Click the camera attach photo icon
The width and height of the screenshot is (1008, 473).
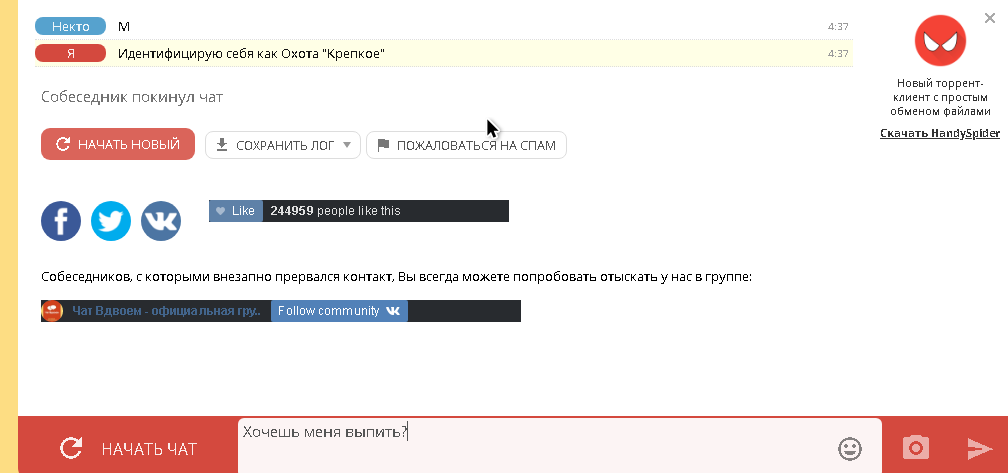pos(915,447)
